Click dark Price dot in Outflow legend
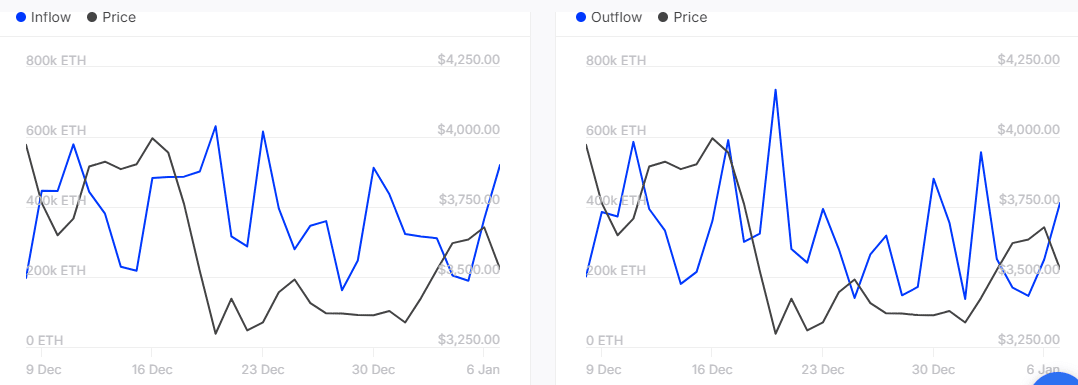 663,18
